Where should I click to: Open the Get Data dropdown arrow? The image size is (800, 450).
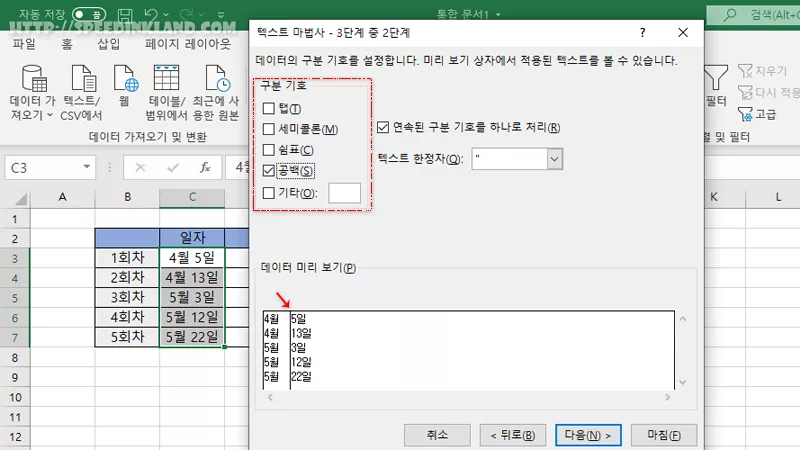tap(49, 115)
